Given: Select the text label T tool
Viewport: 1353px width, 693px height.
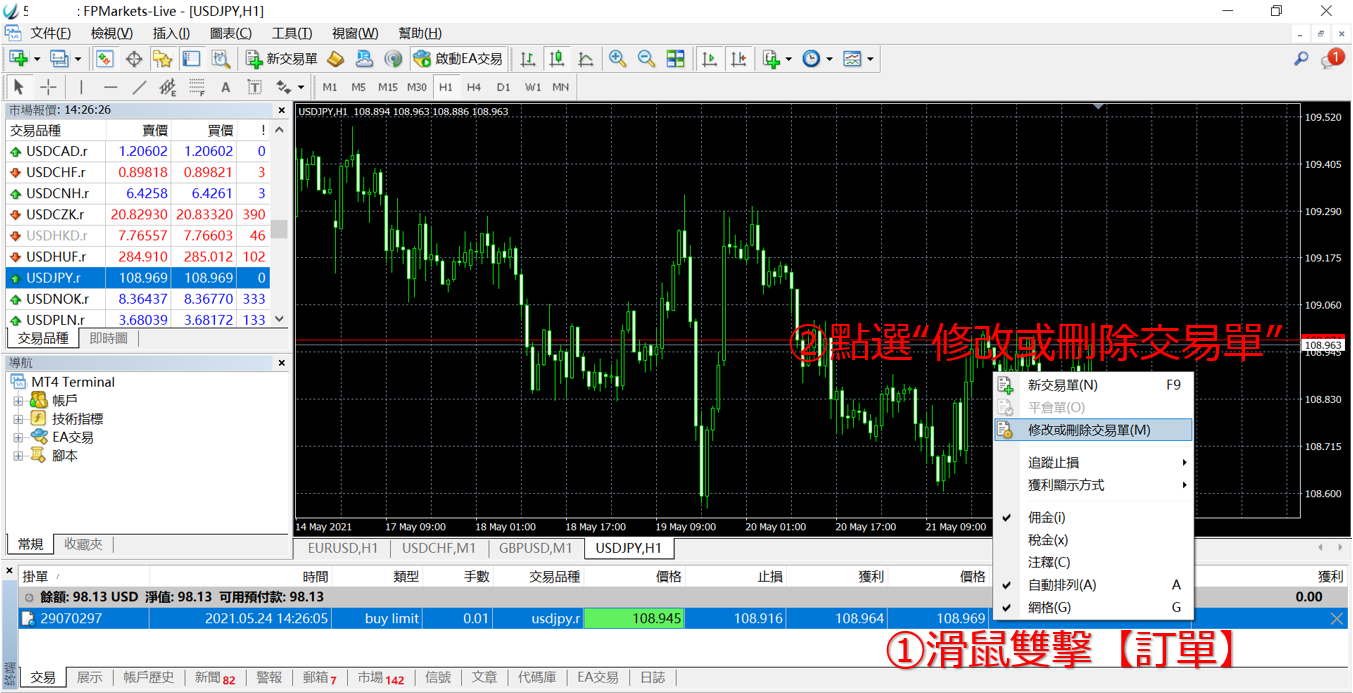Looking at the screenshot, I should click(254, 87).
